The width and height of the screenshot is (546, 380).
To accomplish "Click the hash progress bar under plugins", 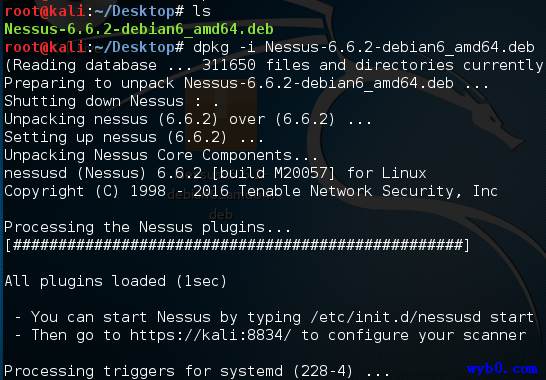I will click(237, 245).
